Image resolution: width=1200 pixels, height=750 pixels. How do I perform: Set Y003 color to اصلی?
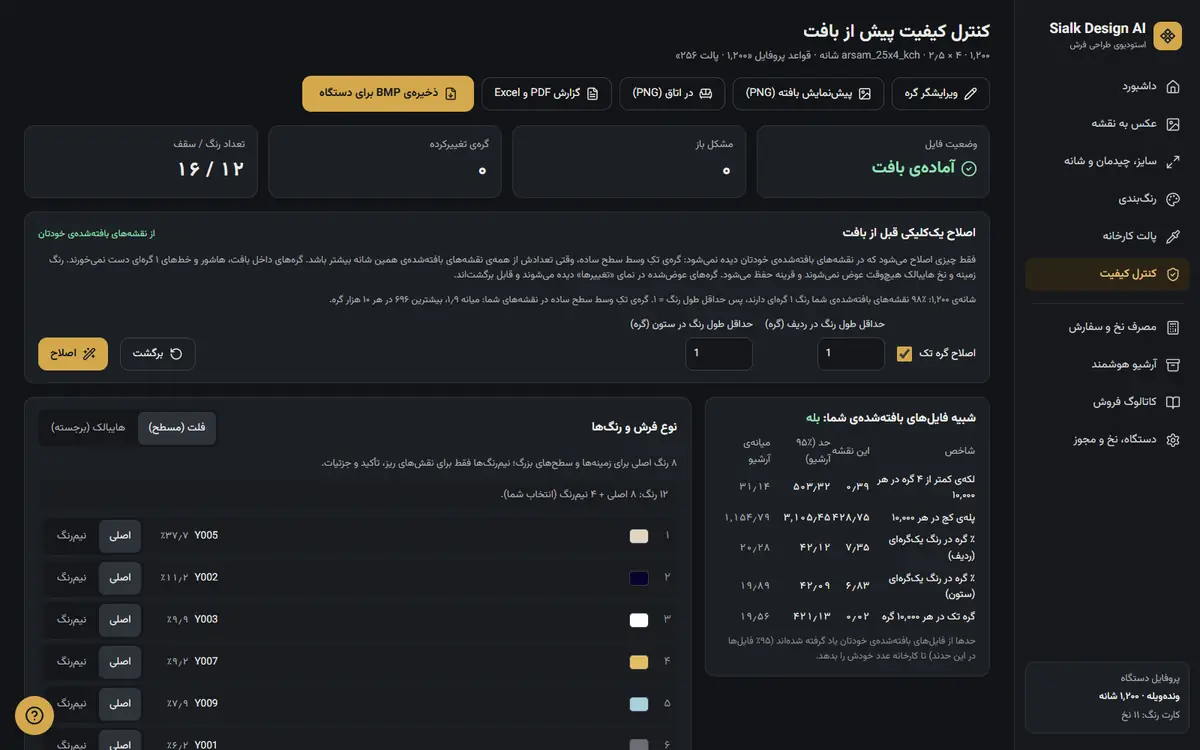pos(120,620)
